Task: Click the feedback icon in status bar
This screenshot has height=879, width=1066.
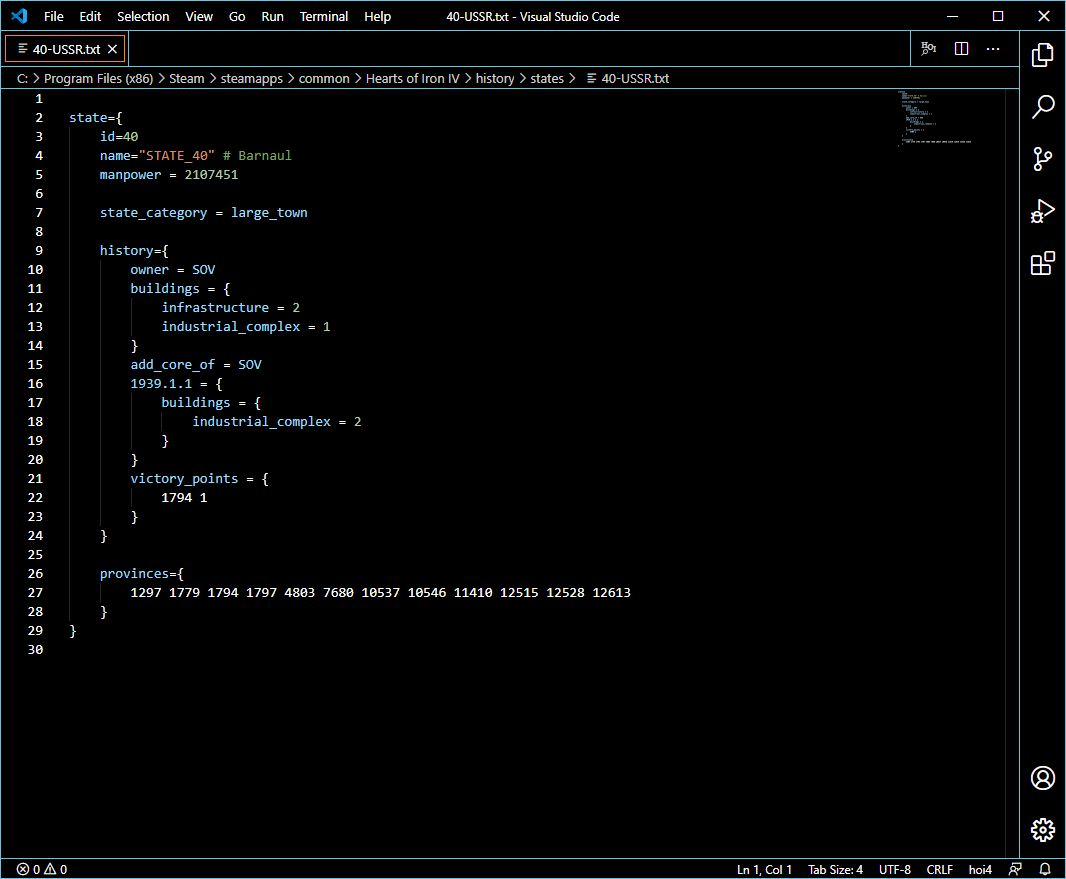Action: (x=1015, y=869)
